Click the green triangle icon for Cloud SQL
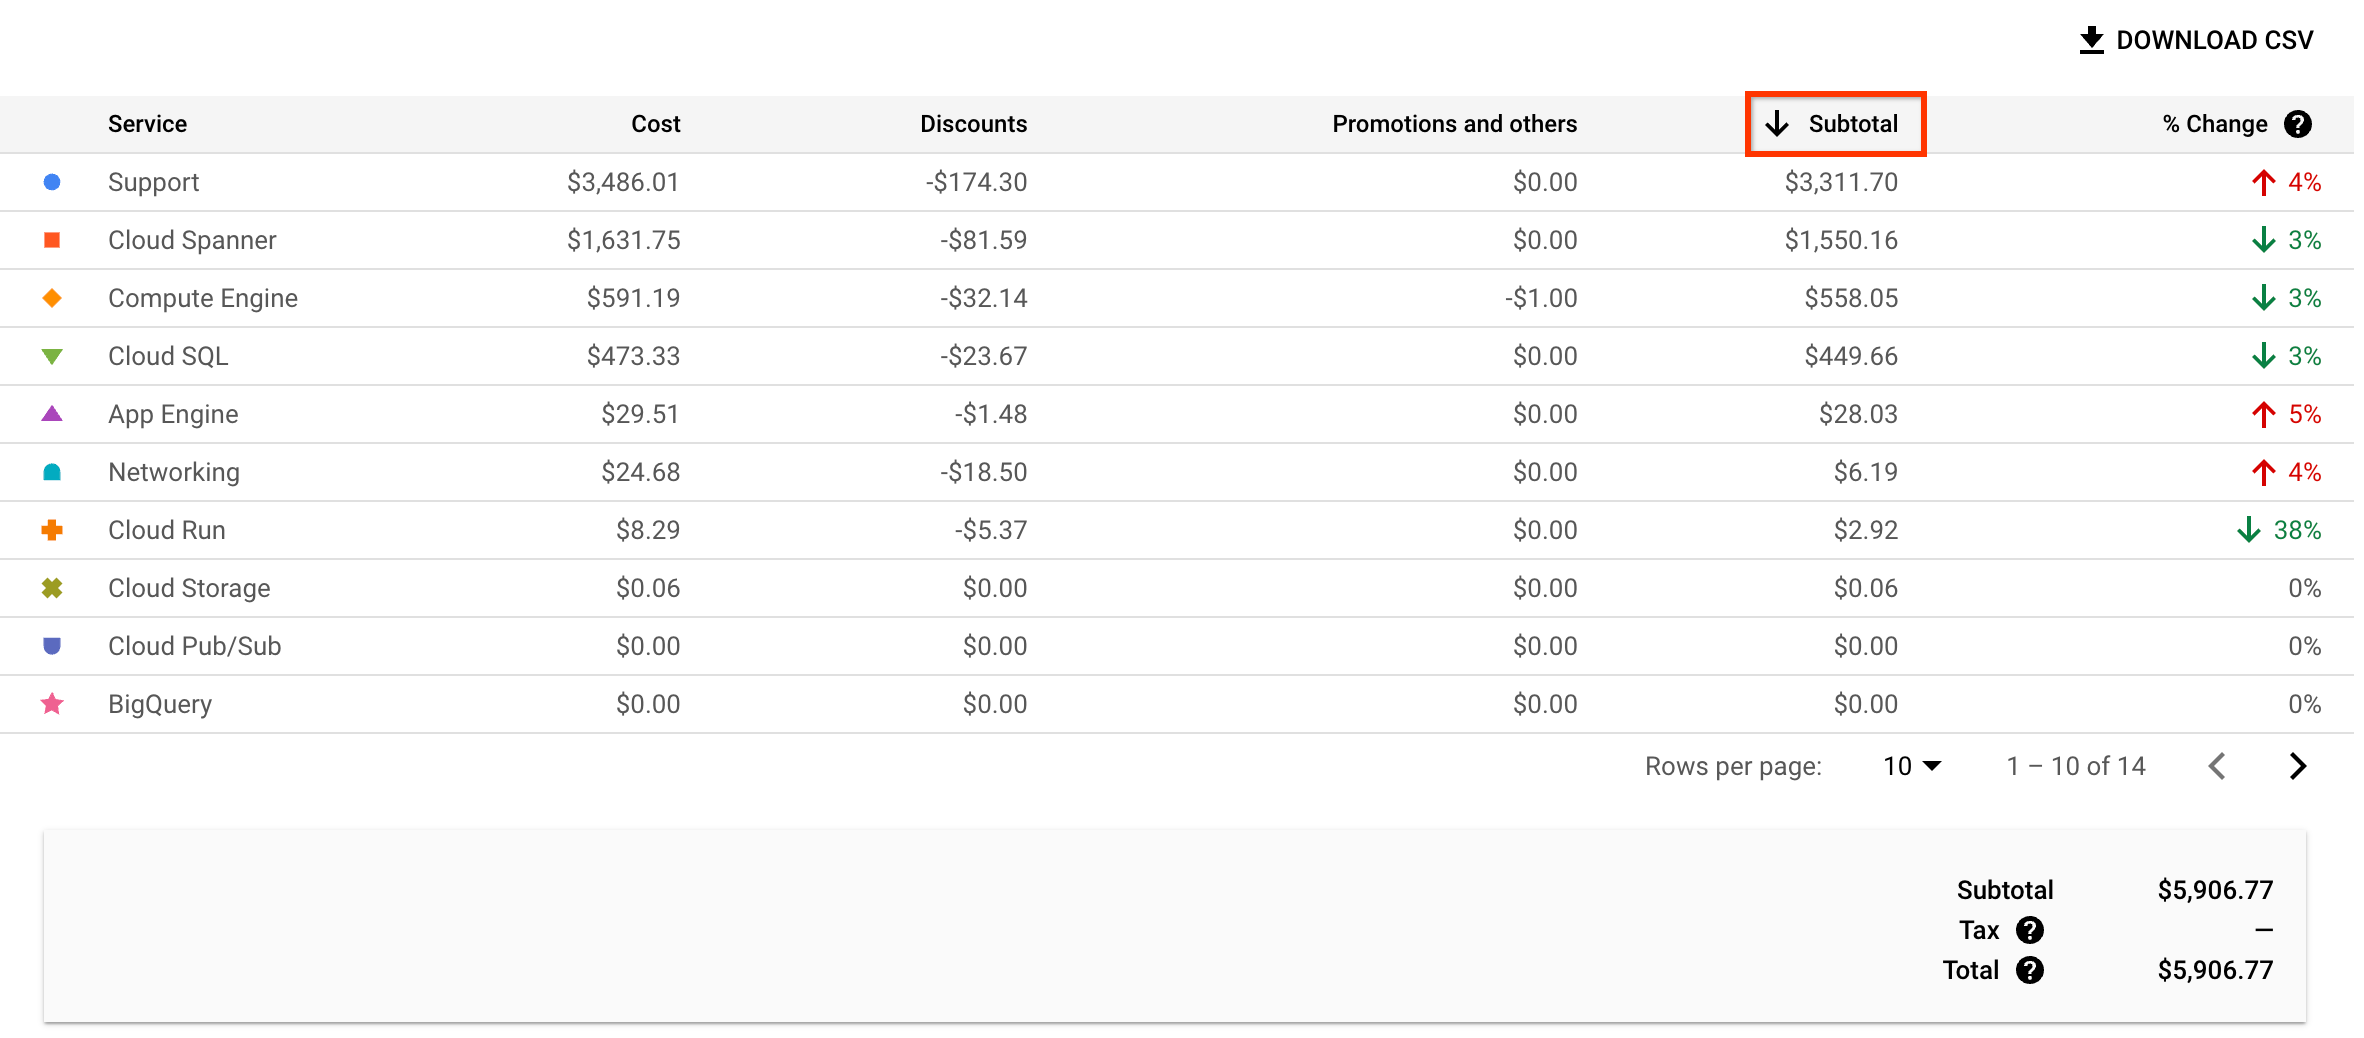Viewport: 2364px width, 1038px height. [52, 356]
